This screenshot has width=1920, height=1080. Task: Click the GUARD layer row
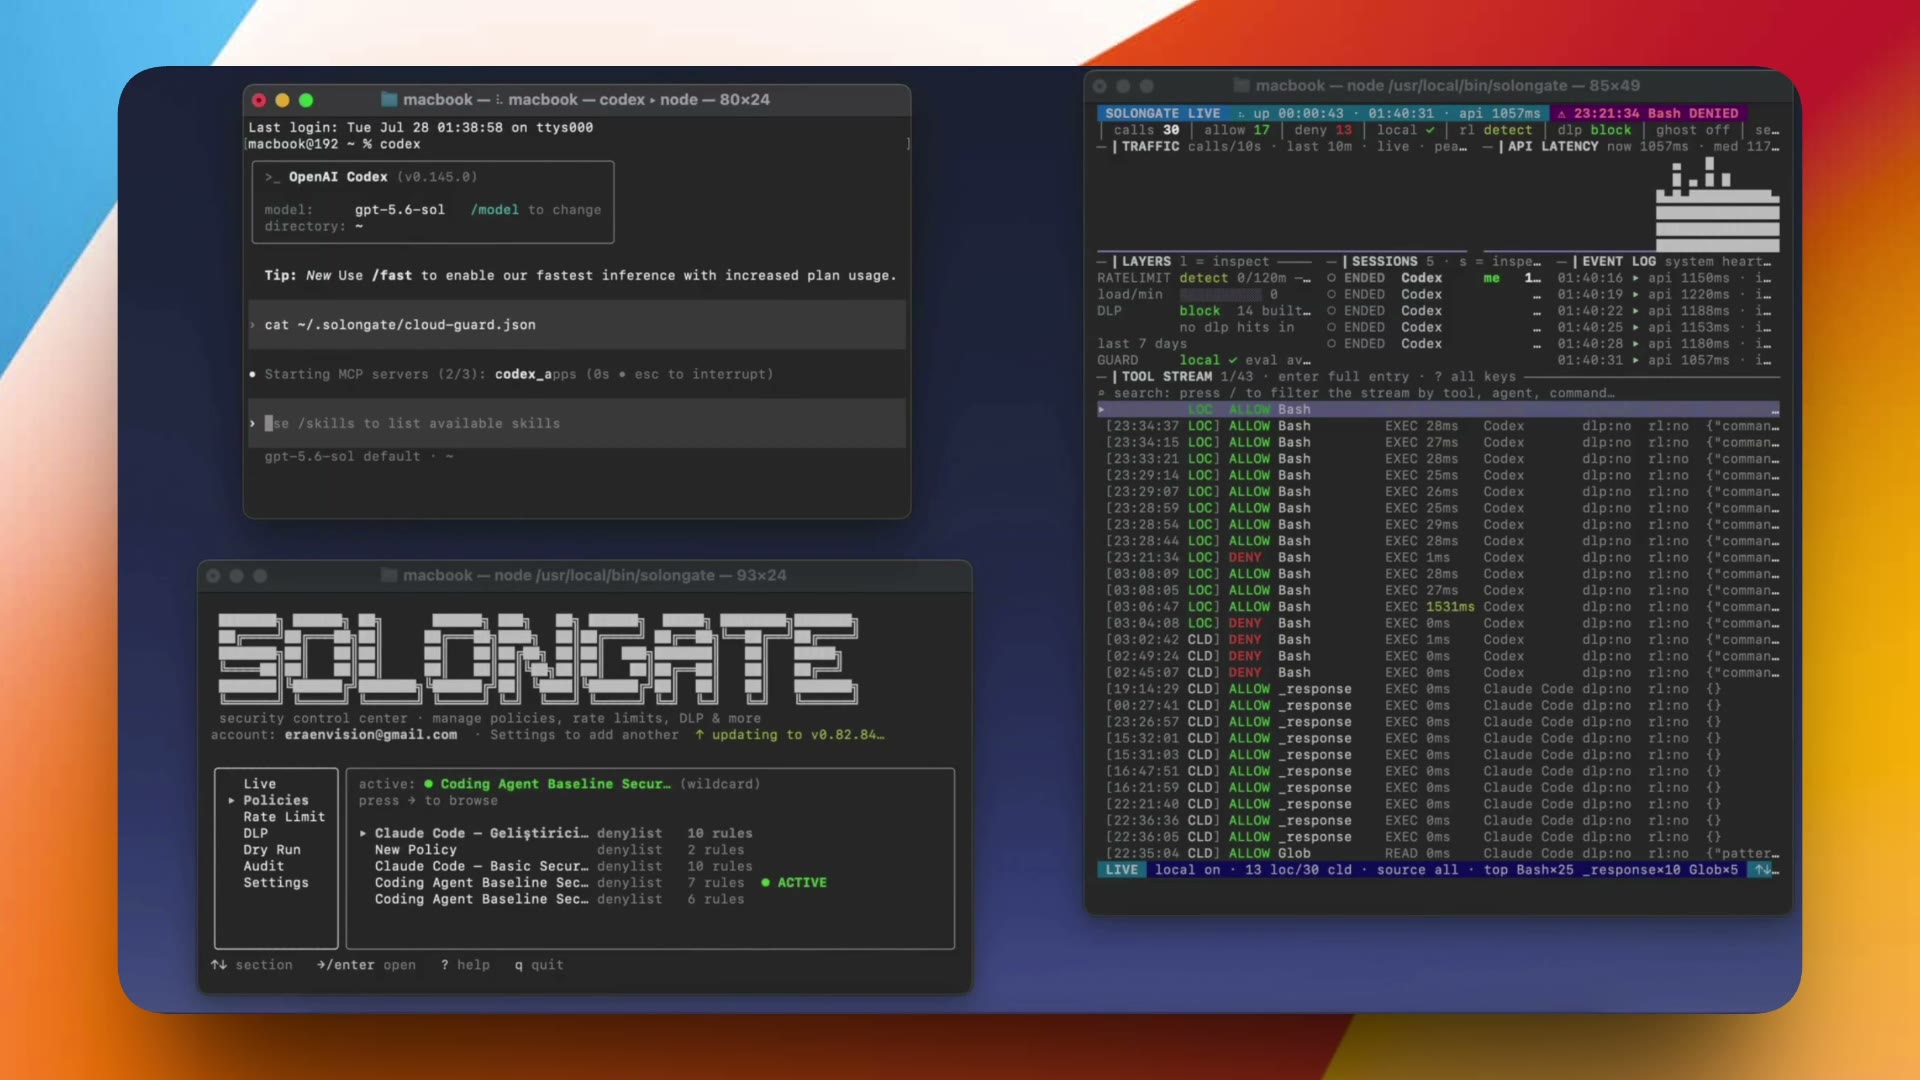click(1204, 360)
